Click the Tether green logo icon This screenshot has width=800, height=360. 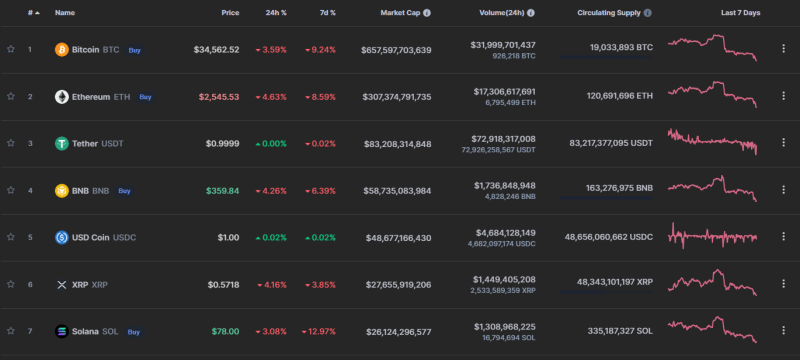coord(62,144)
